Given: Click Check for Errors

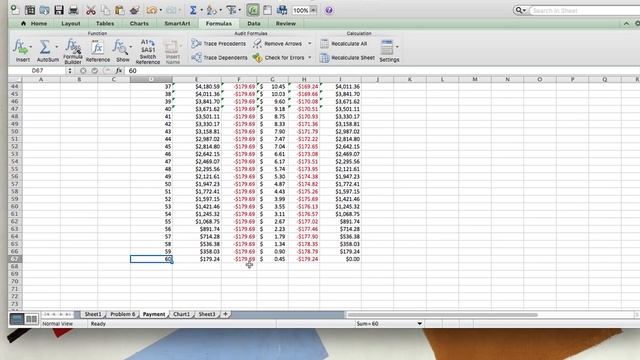Looking at the screenshot, I should (x=279, y=58).
